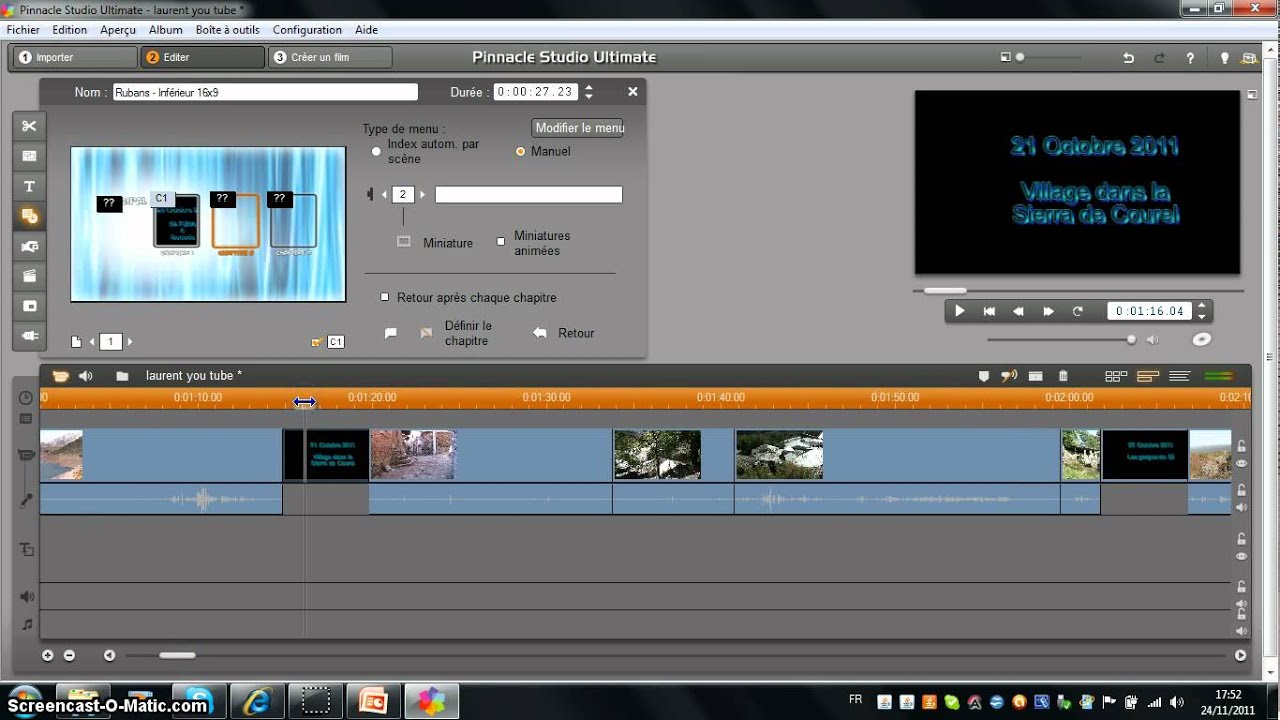Open the Aperçu menu
The image size is (1280, 720).
click(118, 30)
